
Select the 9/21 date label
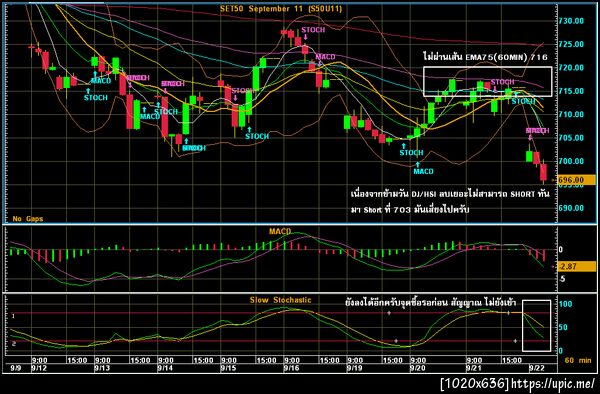[x=473, y=368]
